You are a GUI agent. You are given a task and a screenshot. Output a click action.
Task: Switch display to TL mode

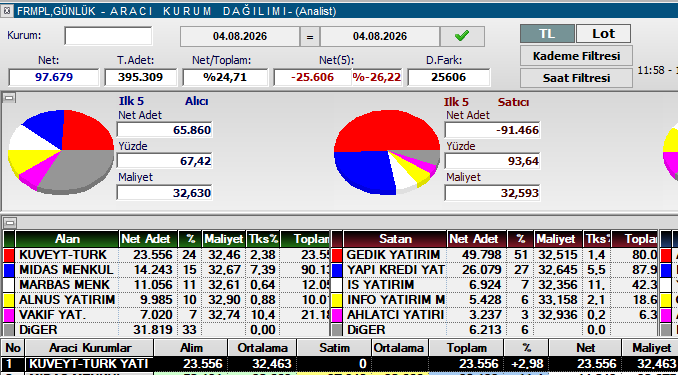[547, 33]
